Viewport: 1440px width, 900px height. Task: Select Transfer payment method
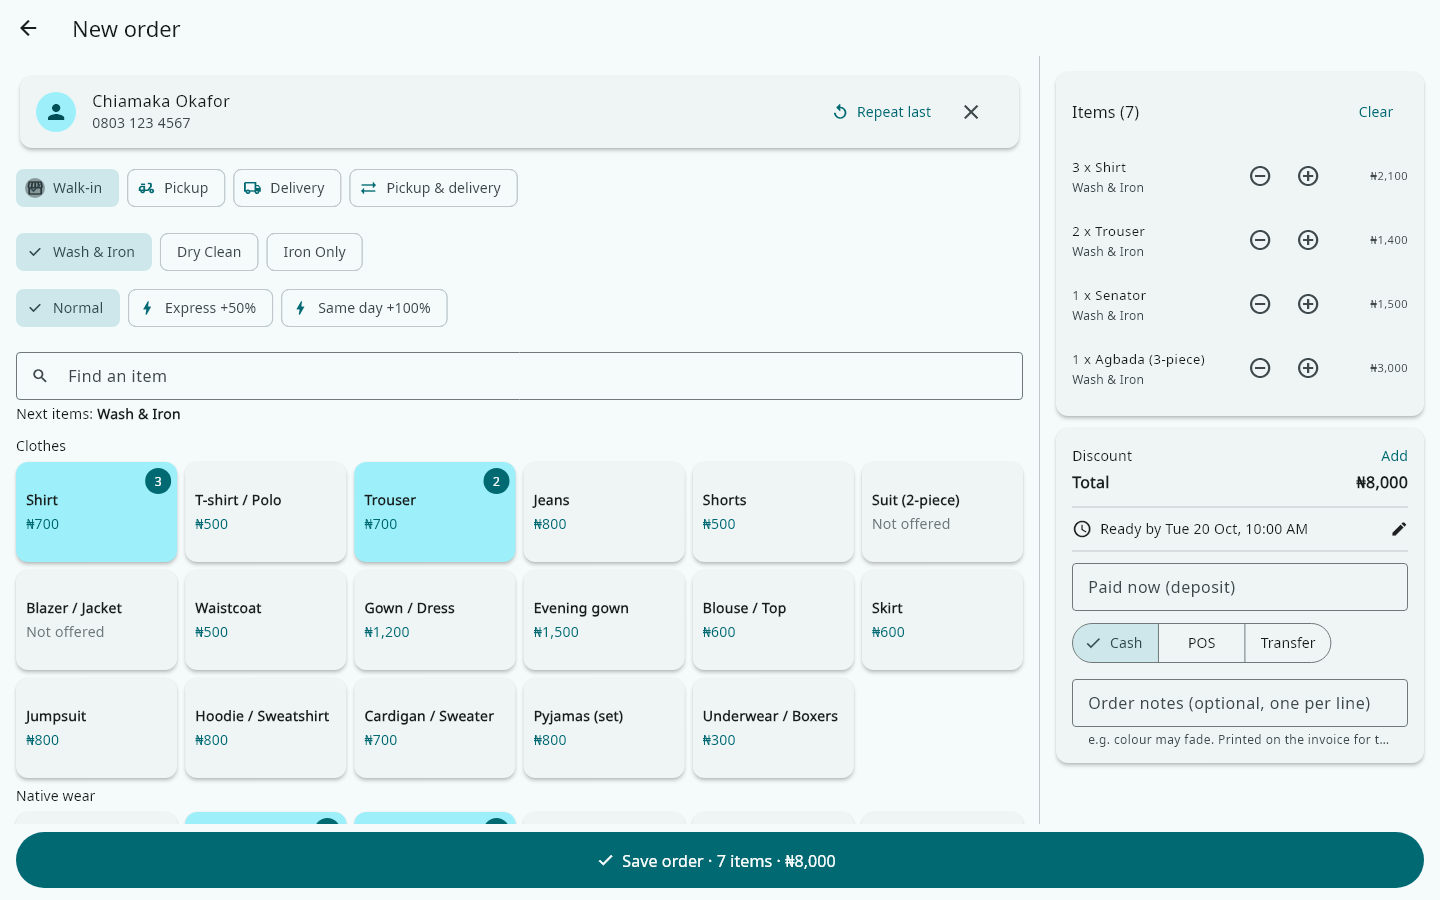click(1288, 643)
